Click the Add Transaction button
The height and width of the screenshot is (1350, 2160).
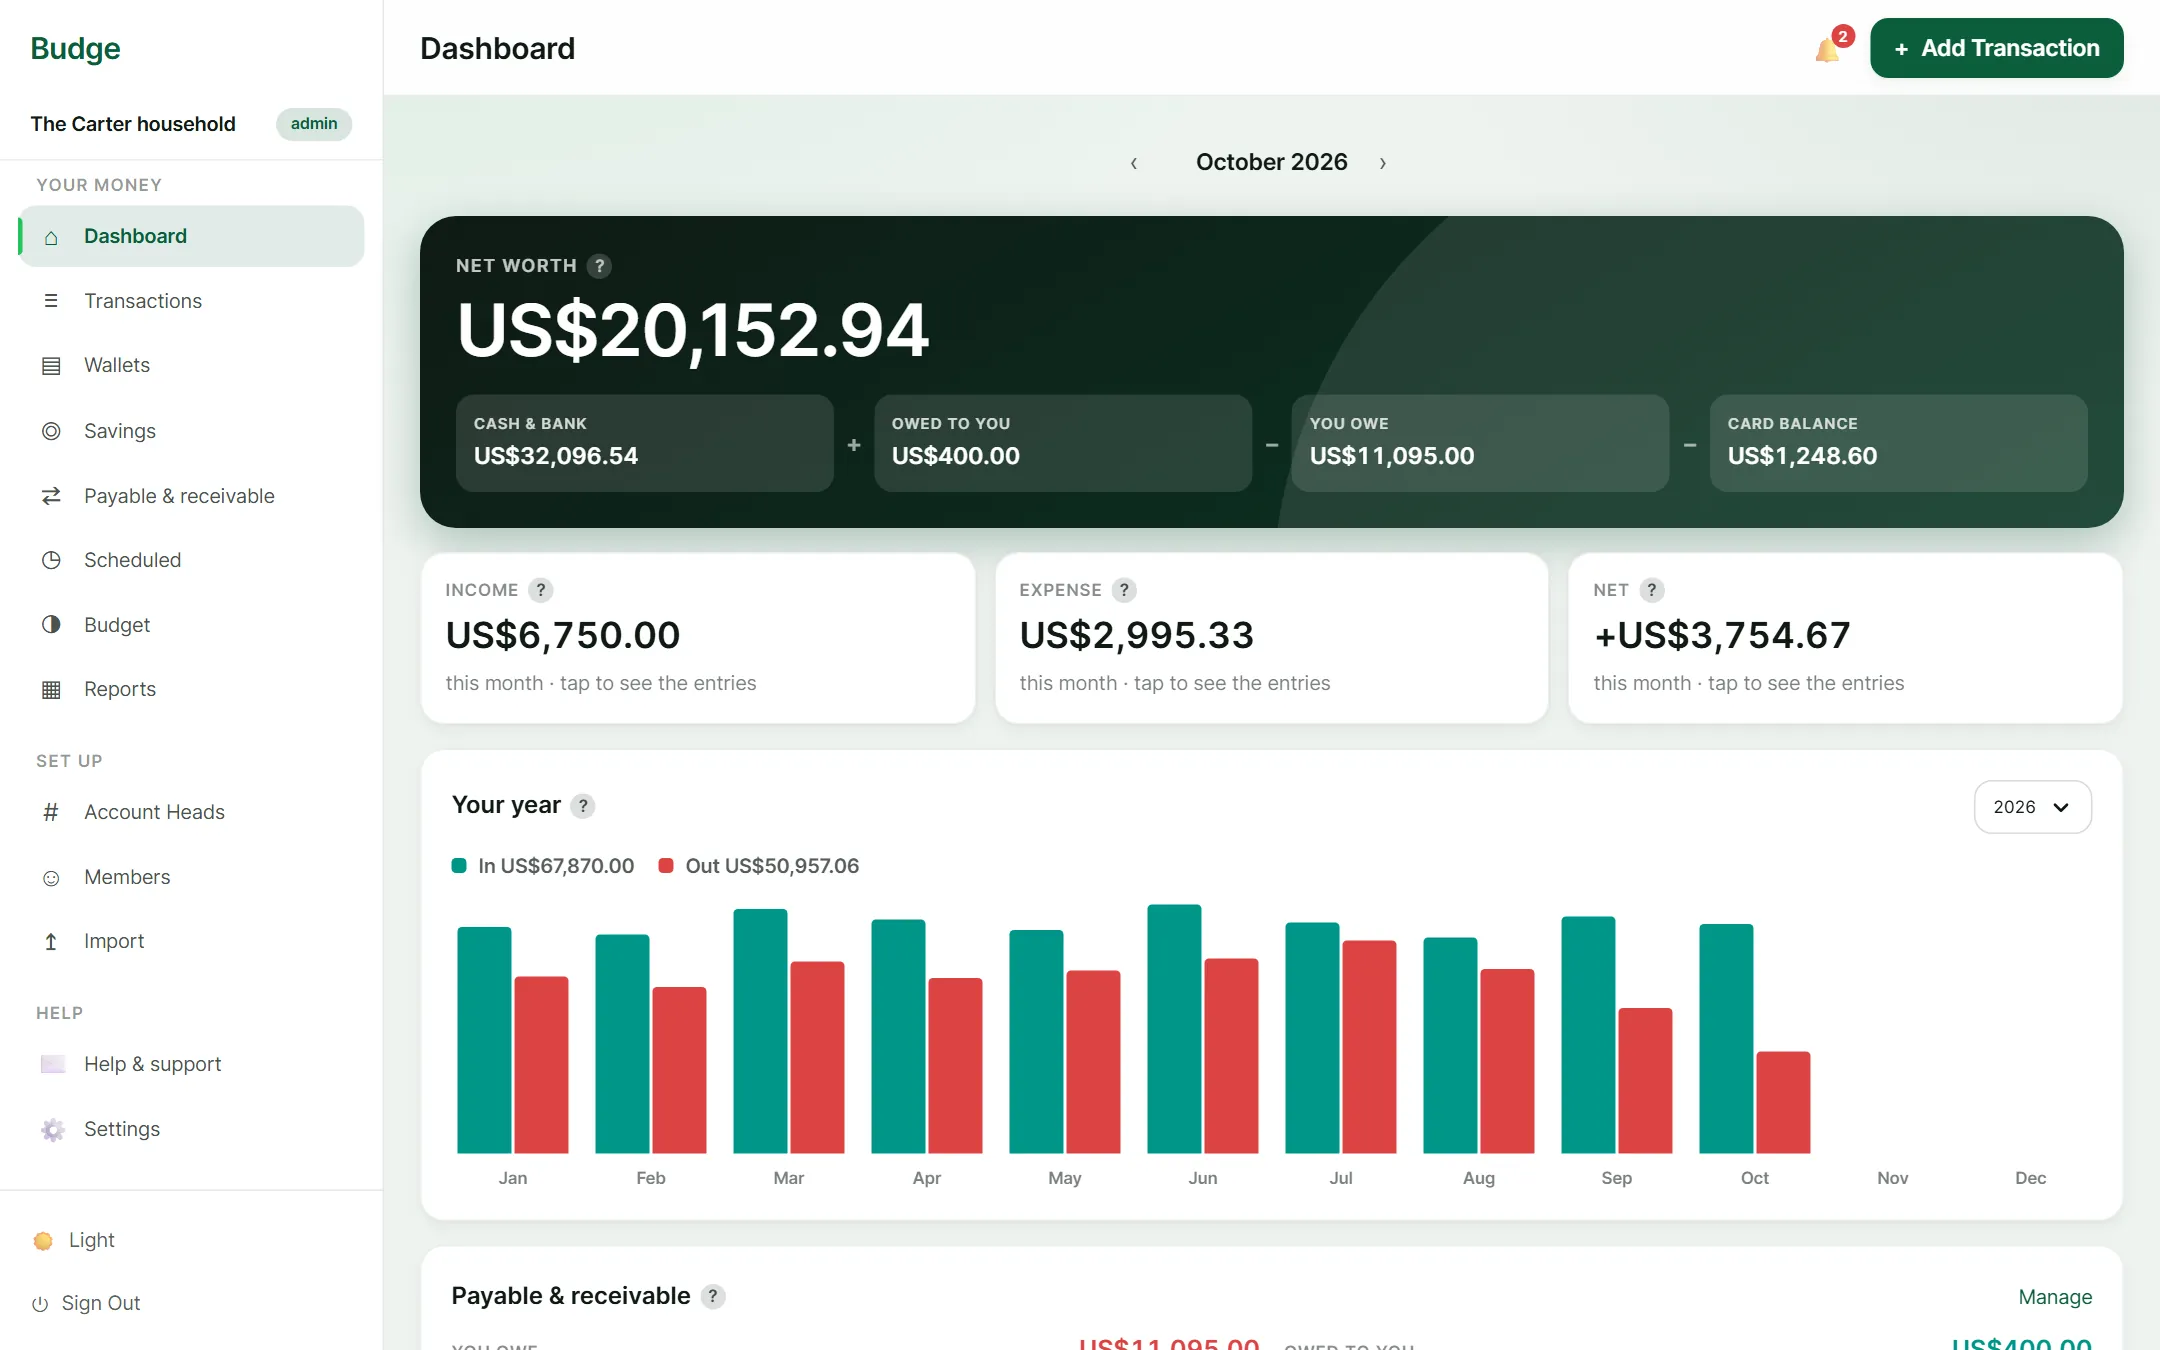pyautogui.click(x=1996, y=48)
